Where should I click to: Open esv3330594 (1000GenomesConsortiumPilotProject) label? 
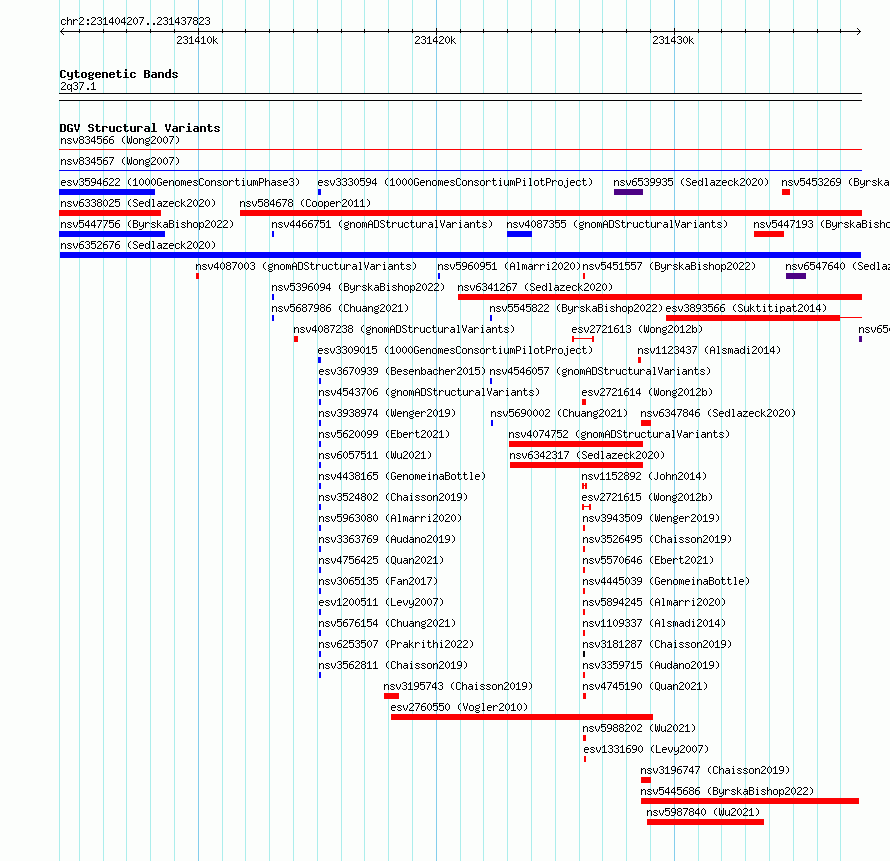455,182
